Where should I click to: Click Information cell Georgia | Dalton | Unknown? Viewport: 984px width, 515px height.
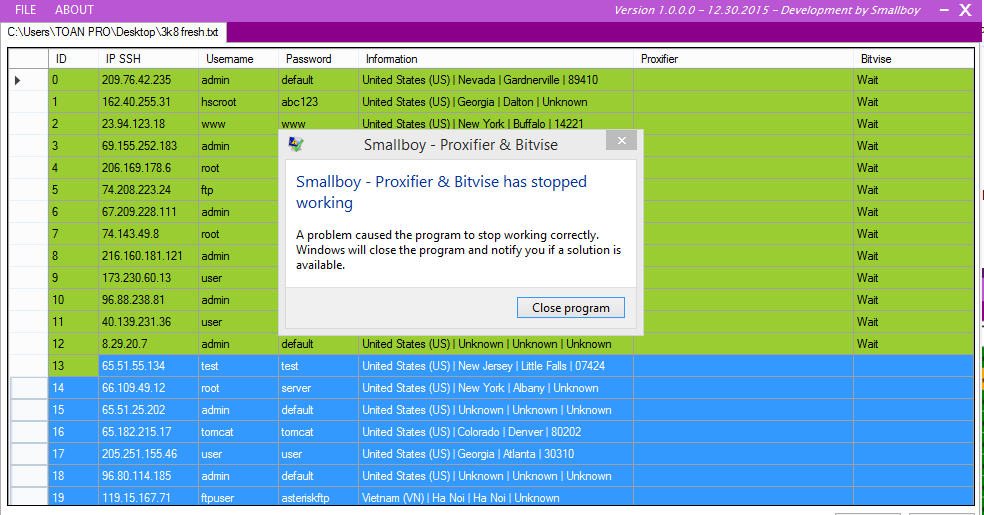(496, 102)
